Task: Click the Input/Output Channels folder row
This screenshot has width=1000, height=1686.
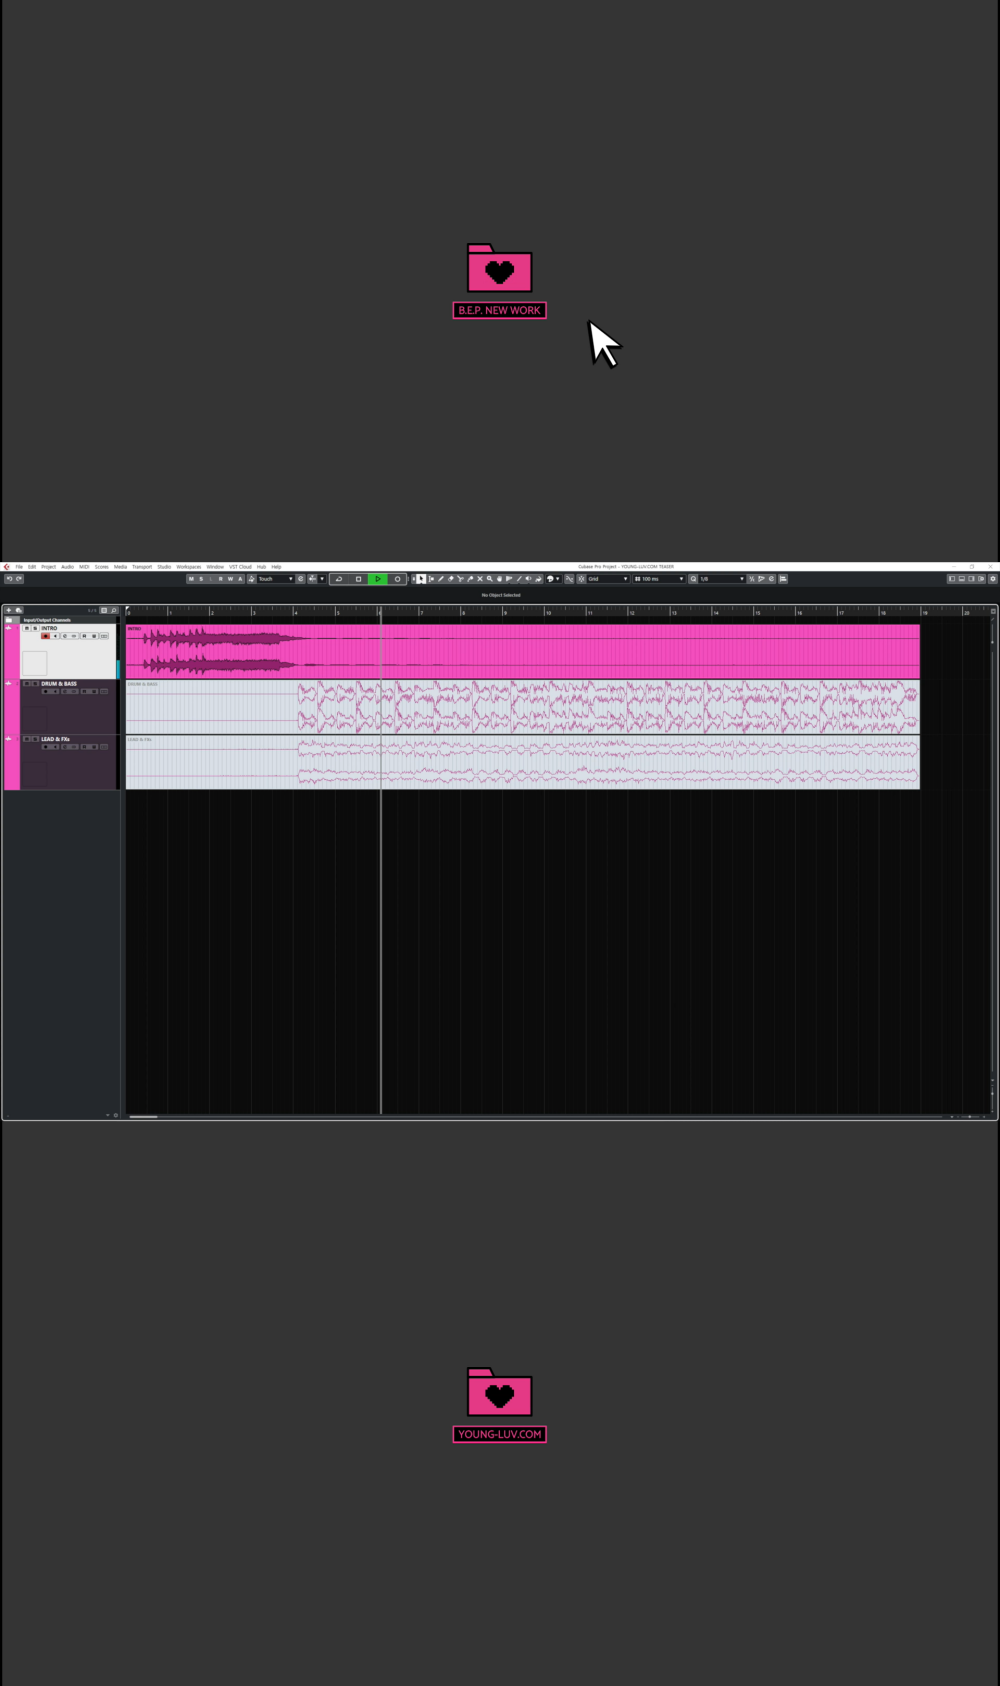Action: 60,620
